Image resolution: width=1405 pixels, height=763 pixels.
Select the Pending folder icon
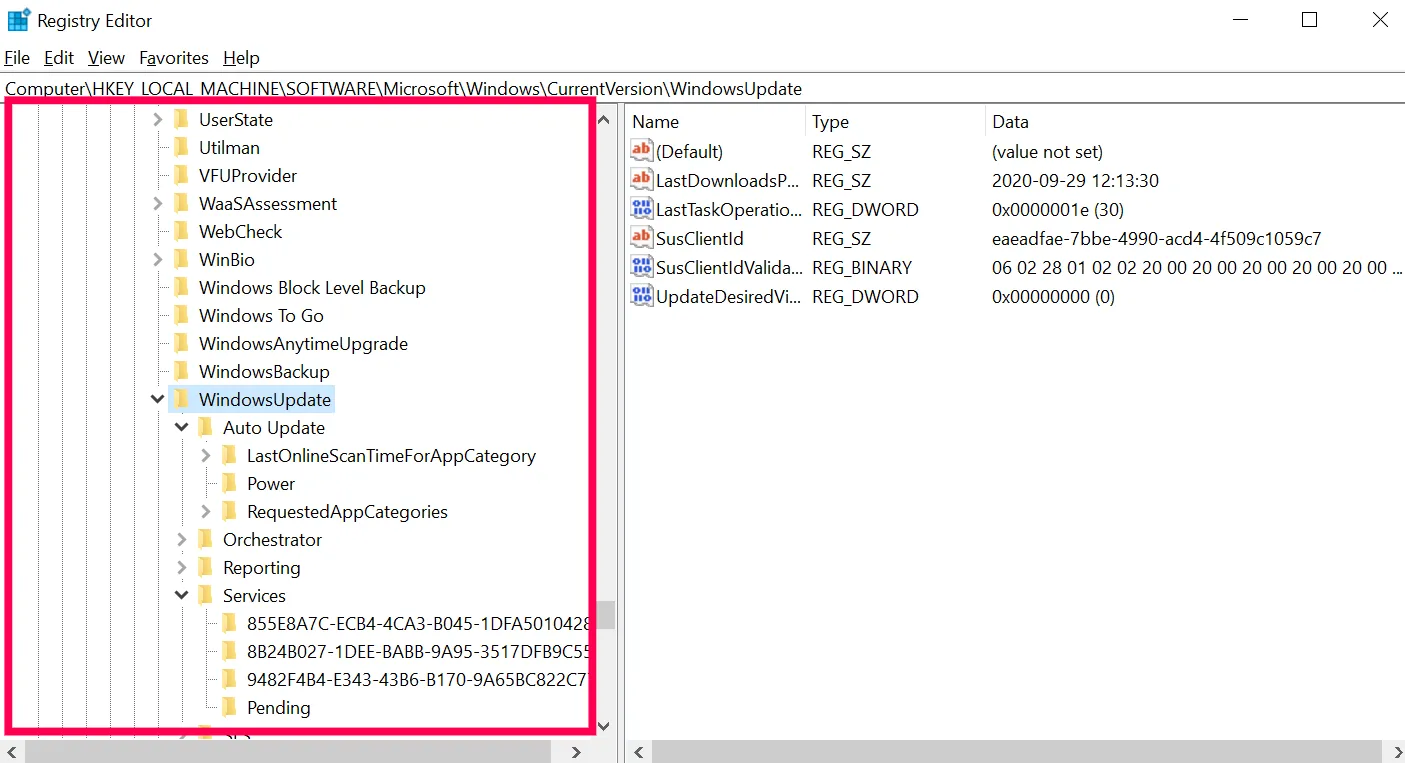tap(229, 708)
